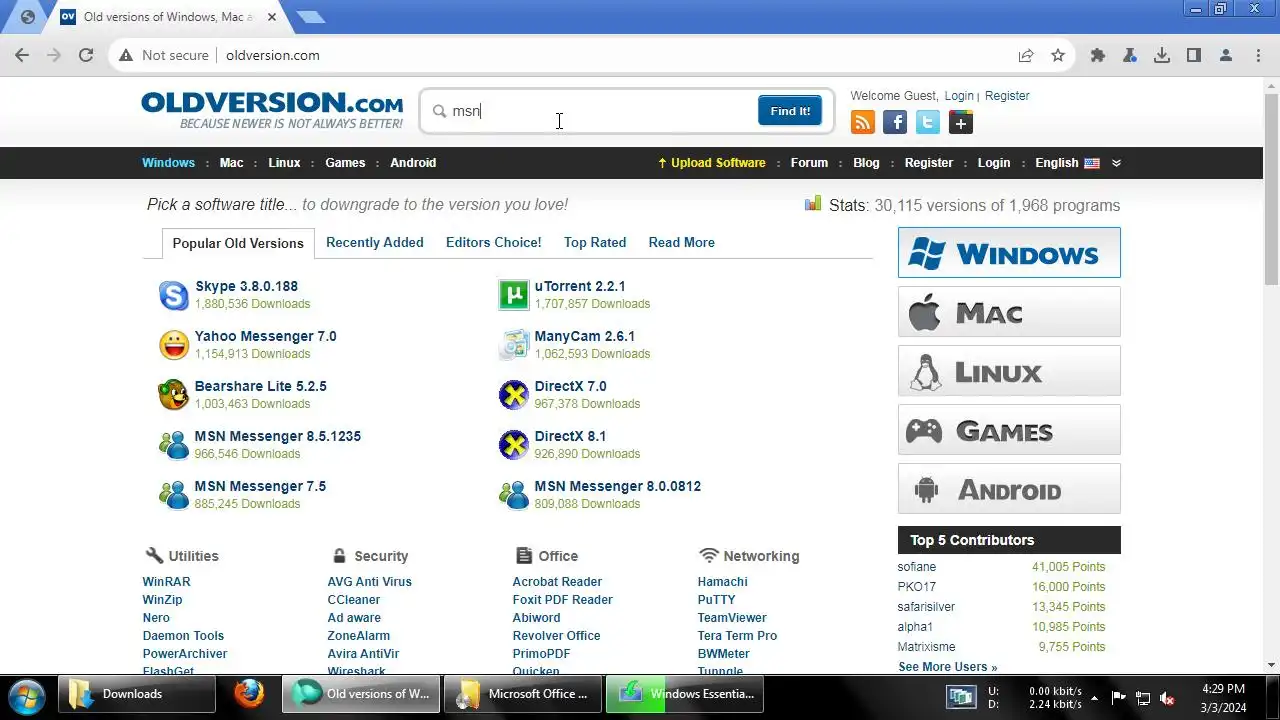Expand the header dropdown arrow near English
The height and width of the screenshot is (720, 1280).
(x=1116, y=163)
